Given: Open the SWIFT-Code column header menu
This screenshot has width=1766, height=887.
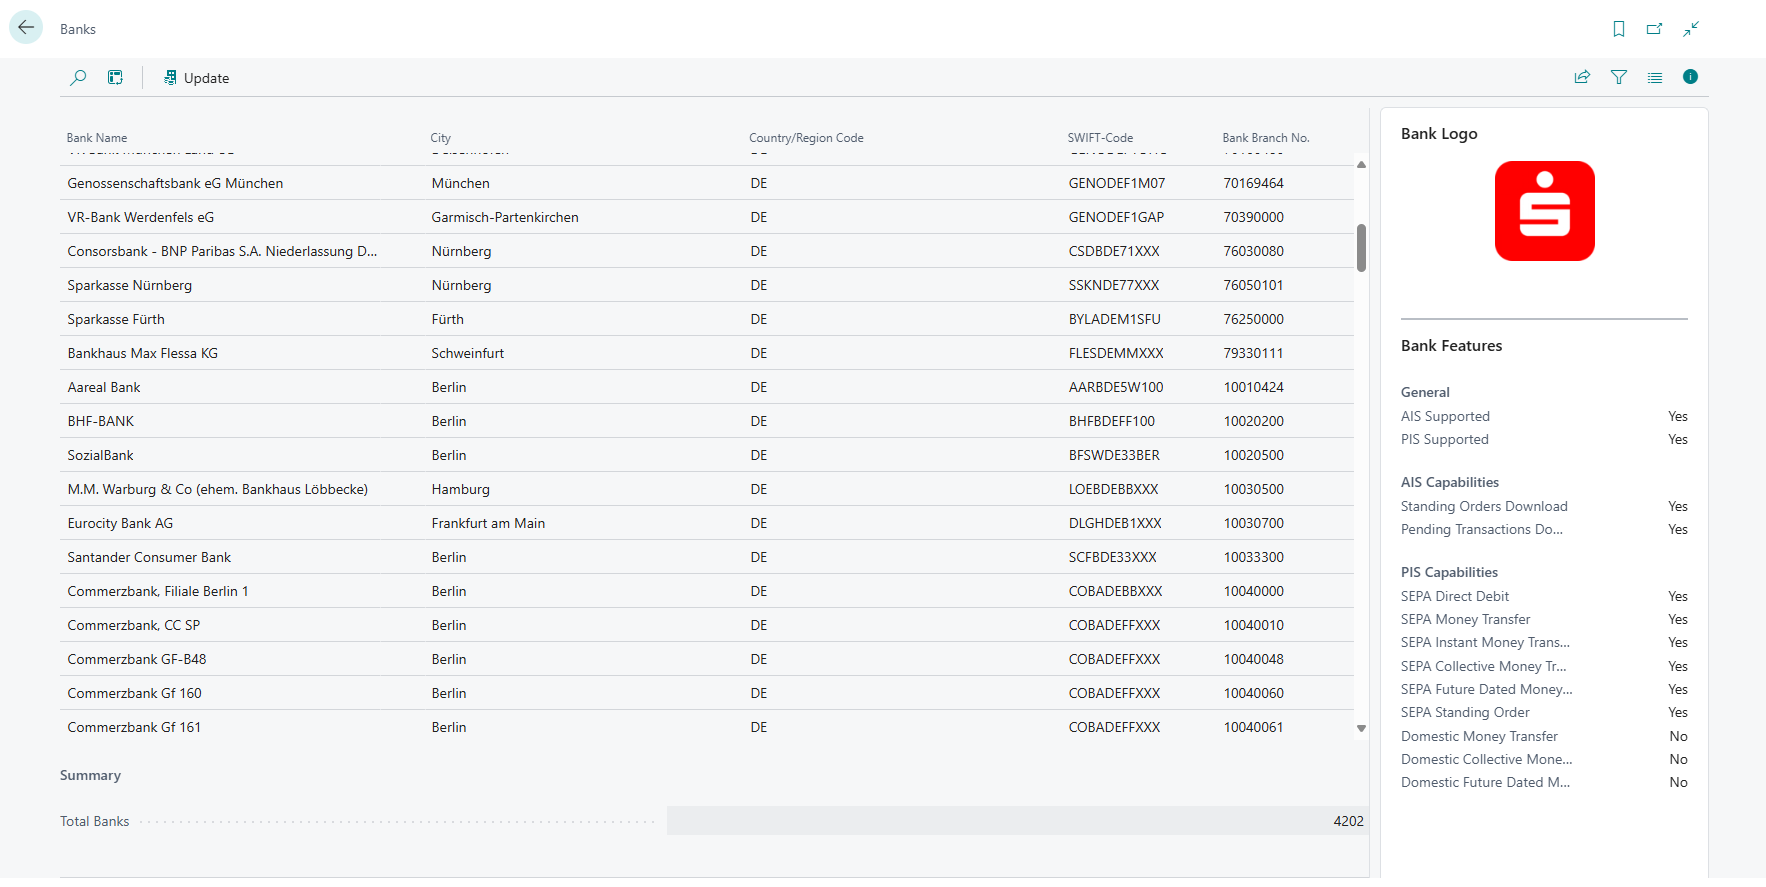Looking at the screenshot, I should point(1100,138).
